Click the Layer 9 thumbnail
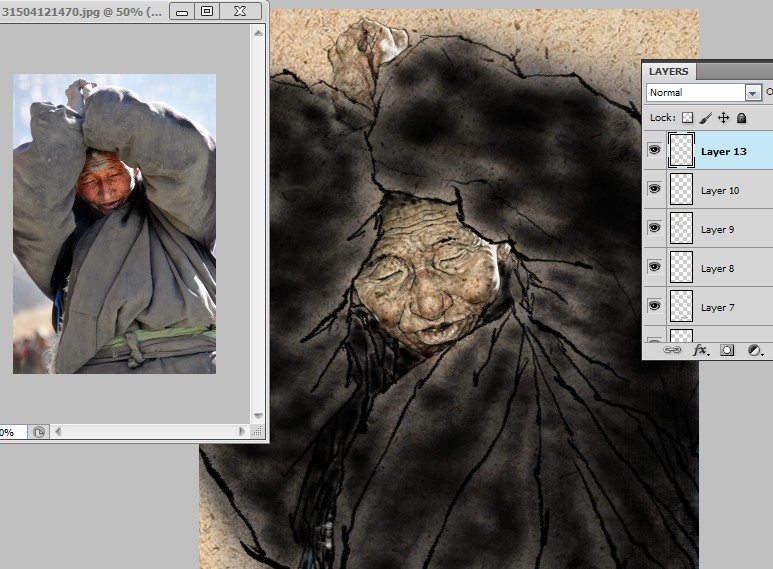 pyautogui.click(x=681, y=228)
